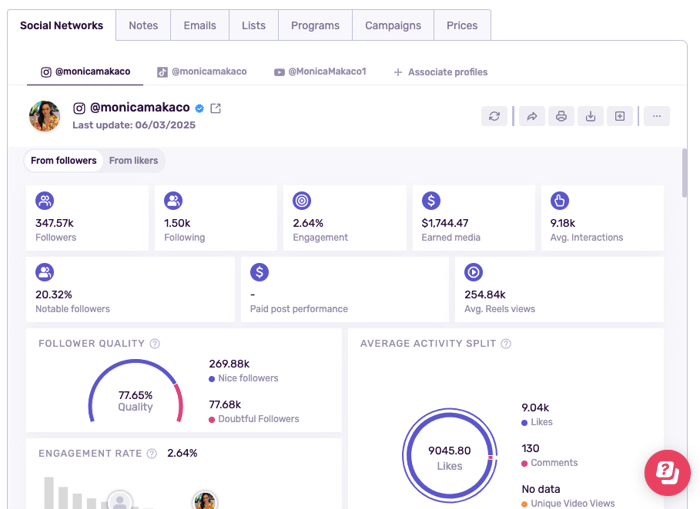
Task: Open the Campaigns tab
Action: tap(393, 25)
